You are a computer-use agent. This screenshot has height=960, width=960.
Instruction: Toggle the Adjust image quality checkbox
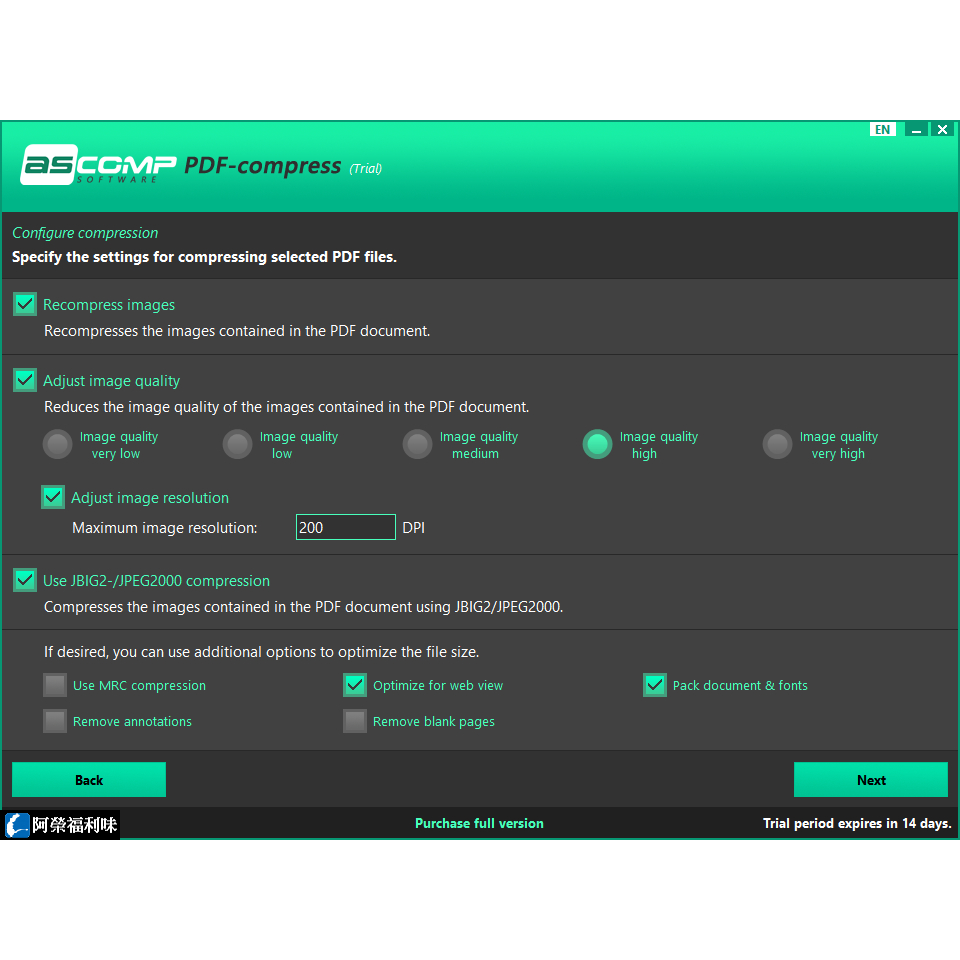point(25,380)
